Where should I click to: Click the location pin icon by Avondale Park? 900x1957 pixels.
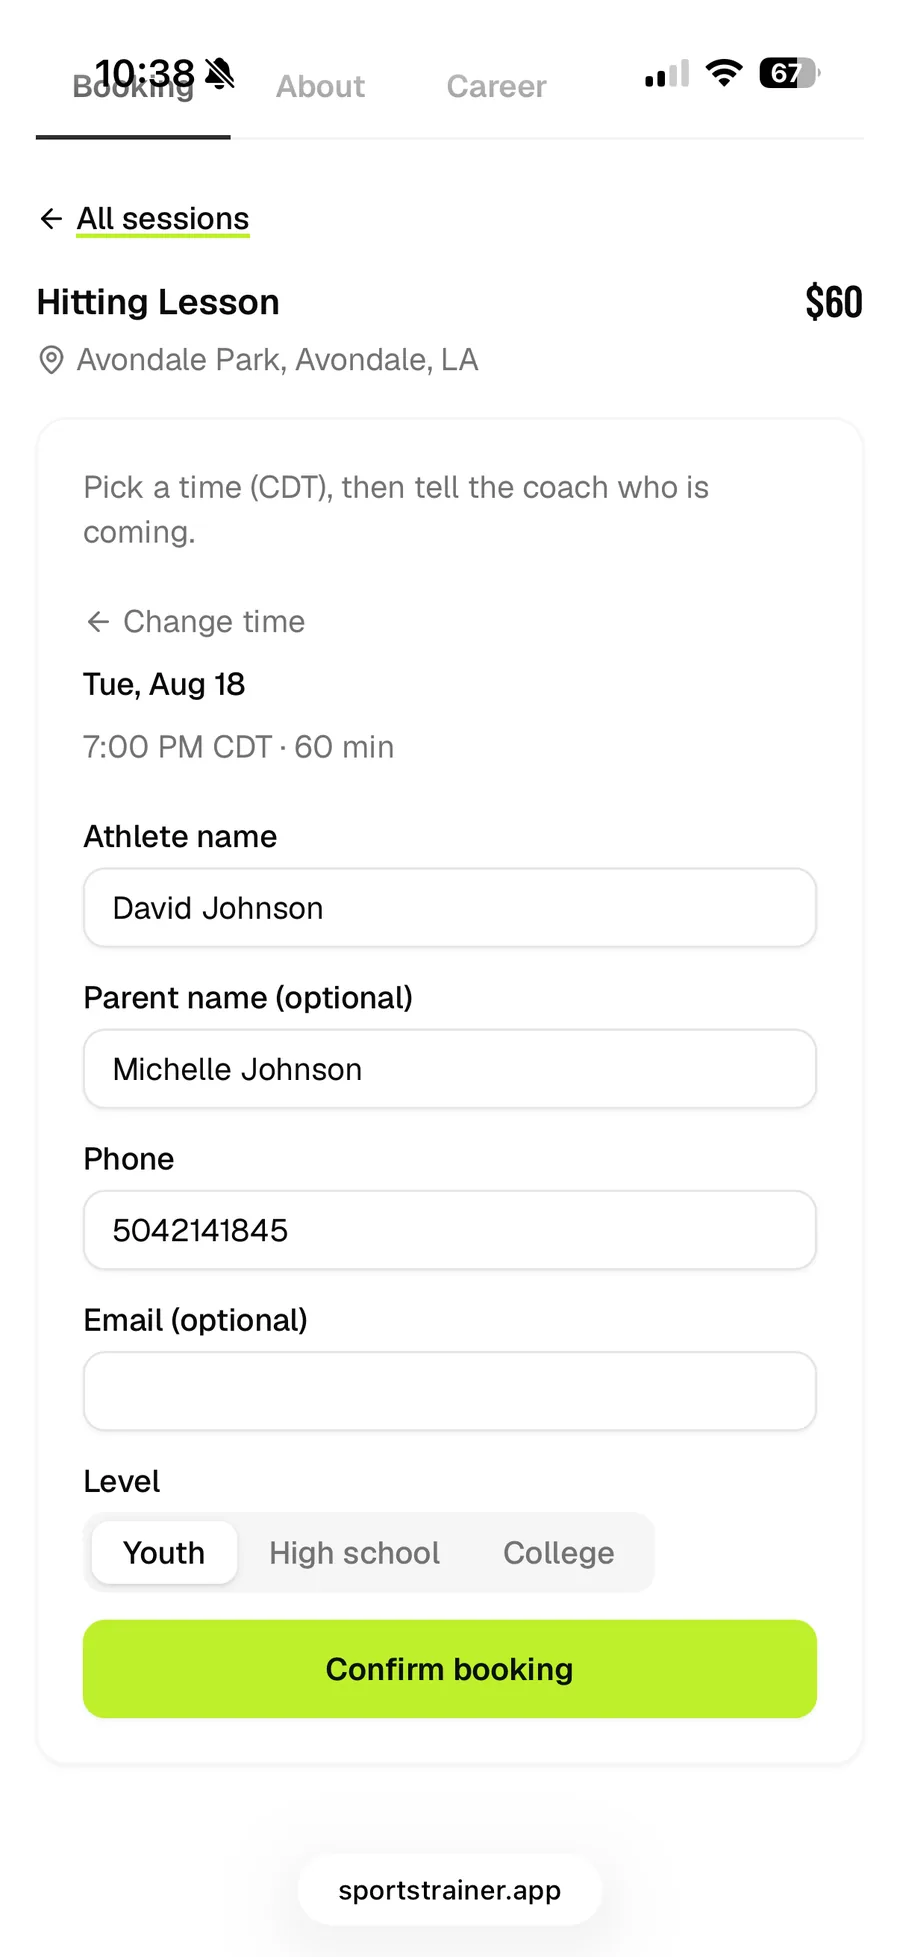[51, 360]
